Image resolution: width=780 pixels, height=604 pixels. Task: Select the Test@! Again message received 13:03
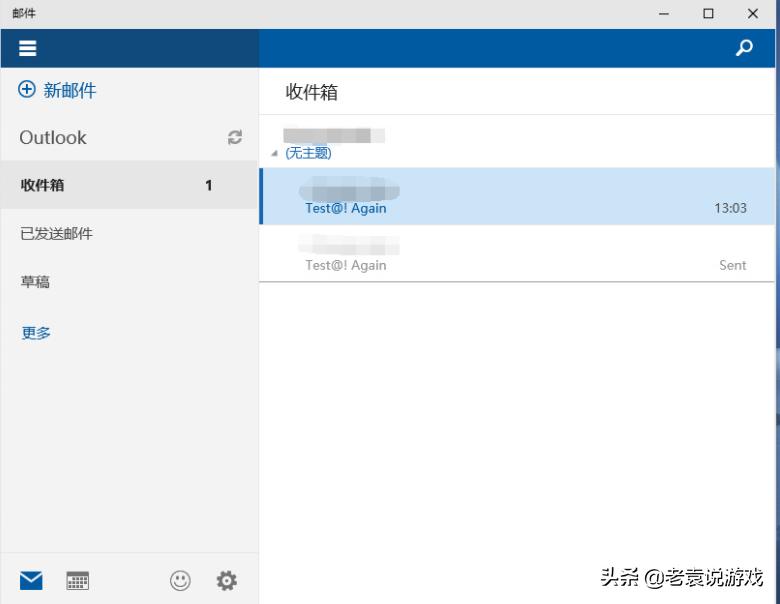click(x=517, y=196)
